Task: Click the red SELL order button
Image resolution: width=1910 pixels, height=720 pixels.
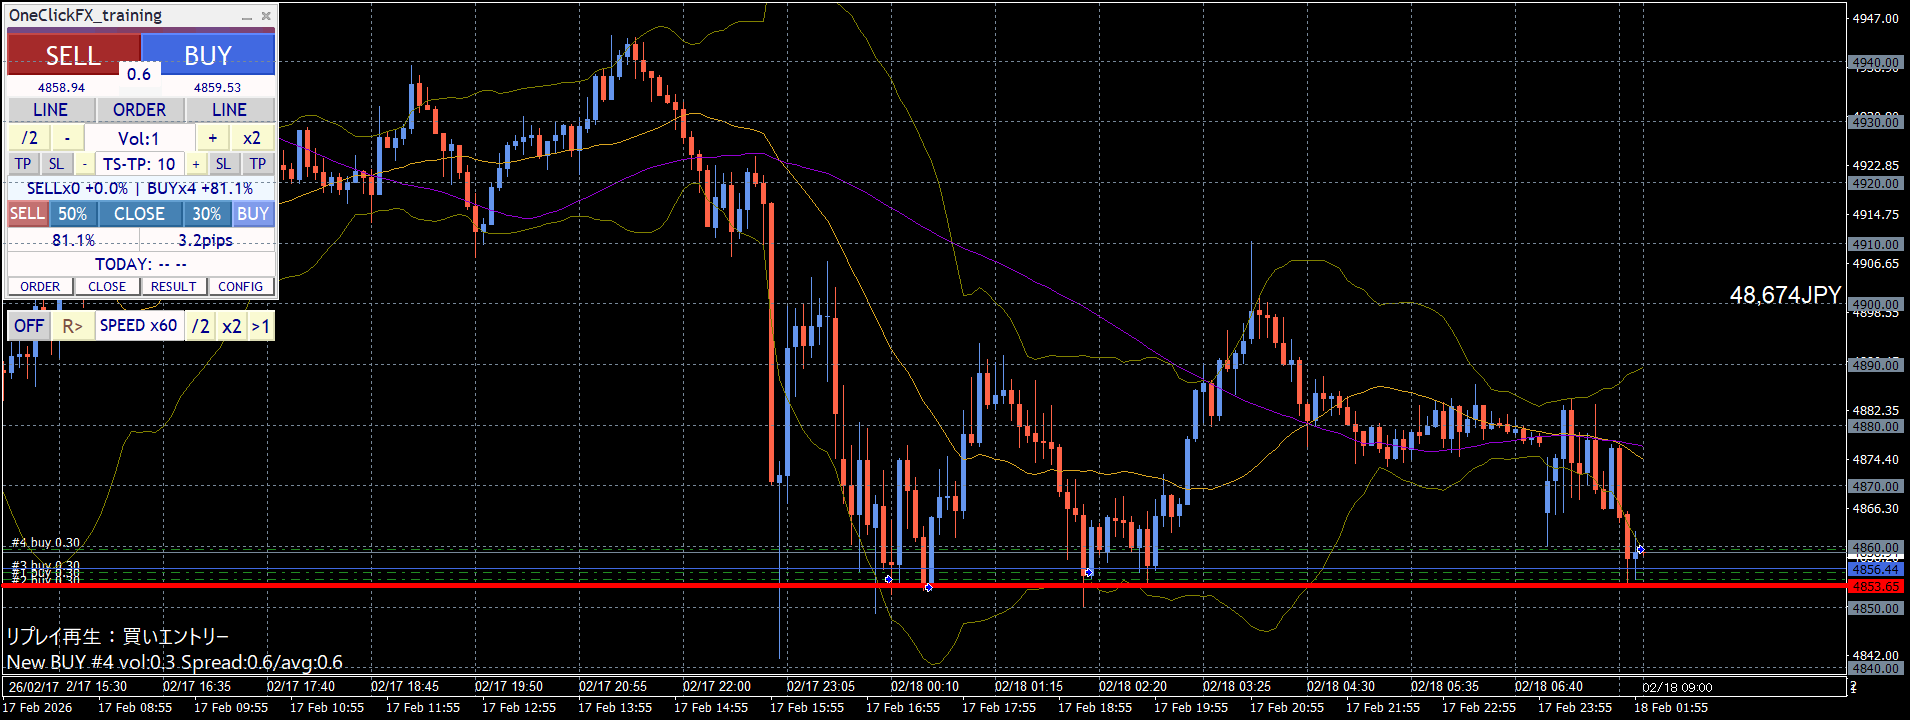Action: pos(73,55)
